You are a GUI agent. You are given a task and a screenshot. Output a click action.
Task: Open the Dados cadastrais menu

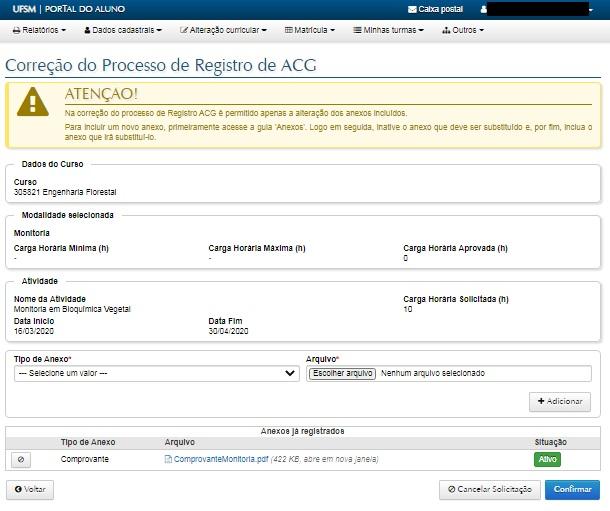pos(122,30)
